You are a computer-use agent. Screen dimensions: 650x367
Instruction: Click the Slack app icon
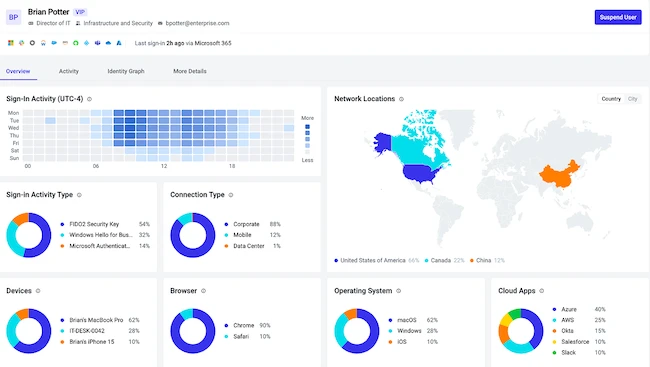click(22, 43)
